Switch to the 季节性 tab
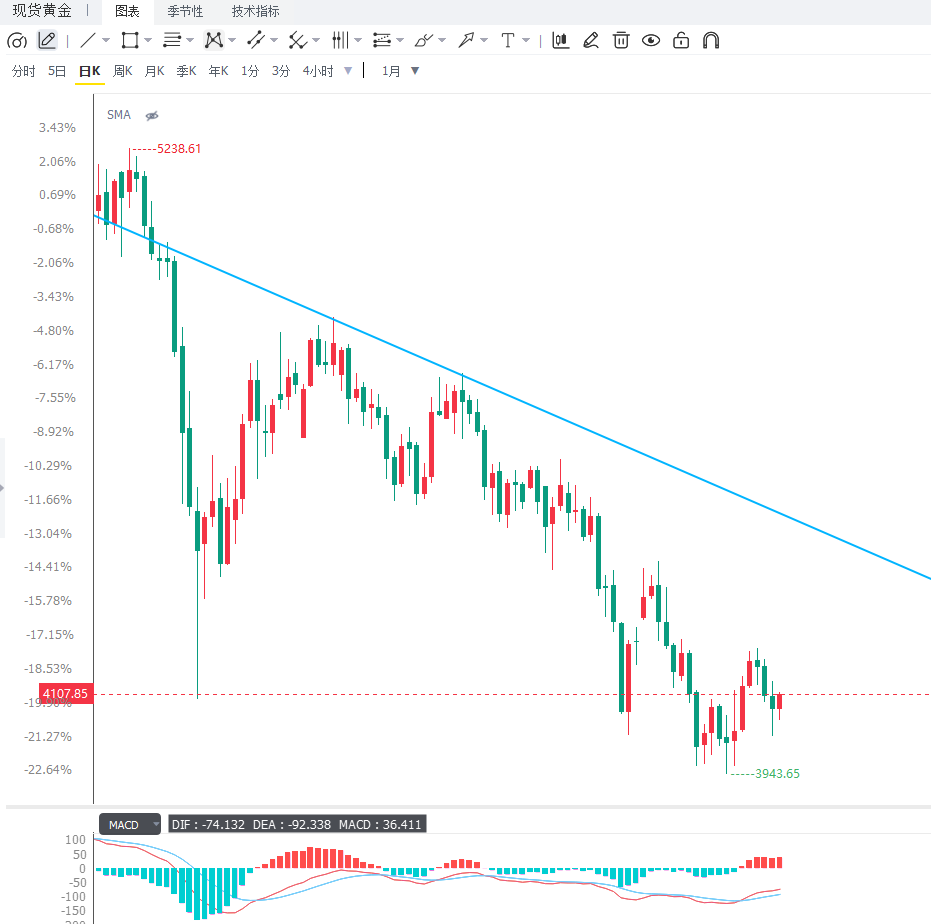Screen dimensions: 931x924 tap(185, 11)
